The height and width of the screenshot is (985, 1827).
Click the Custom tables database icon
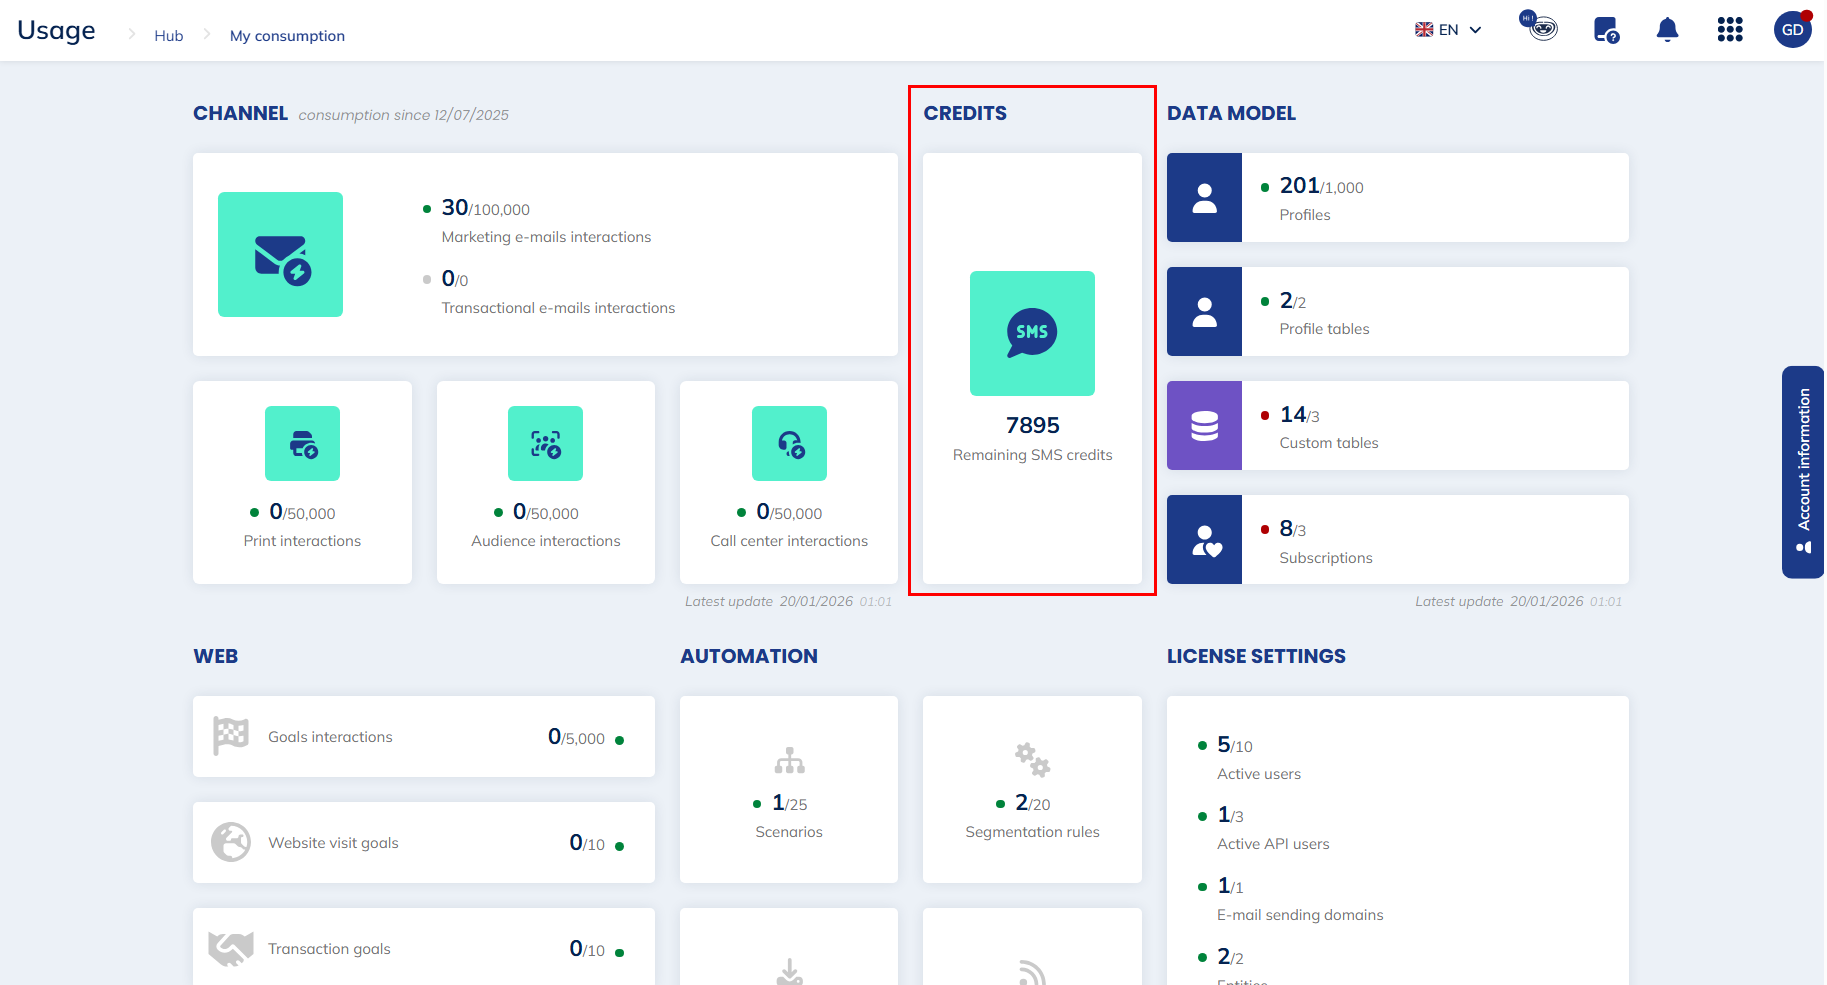click(x=1204, y=426)
